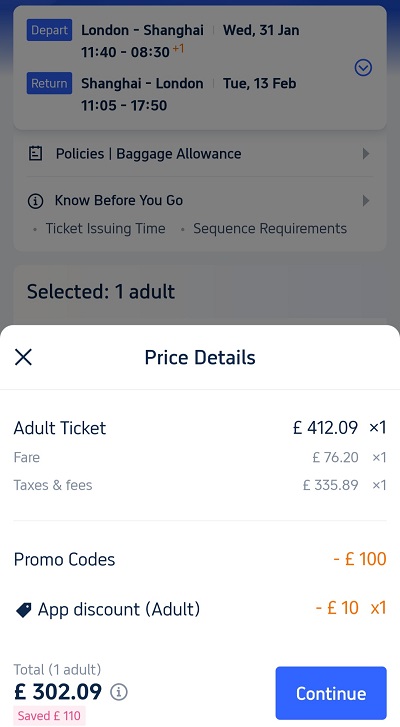View the Policies | Baggage Allowance row

click(x=200, y=153)
